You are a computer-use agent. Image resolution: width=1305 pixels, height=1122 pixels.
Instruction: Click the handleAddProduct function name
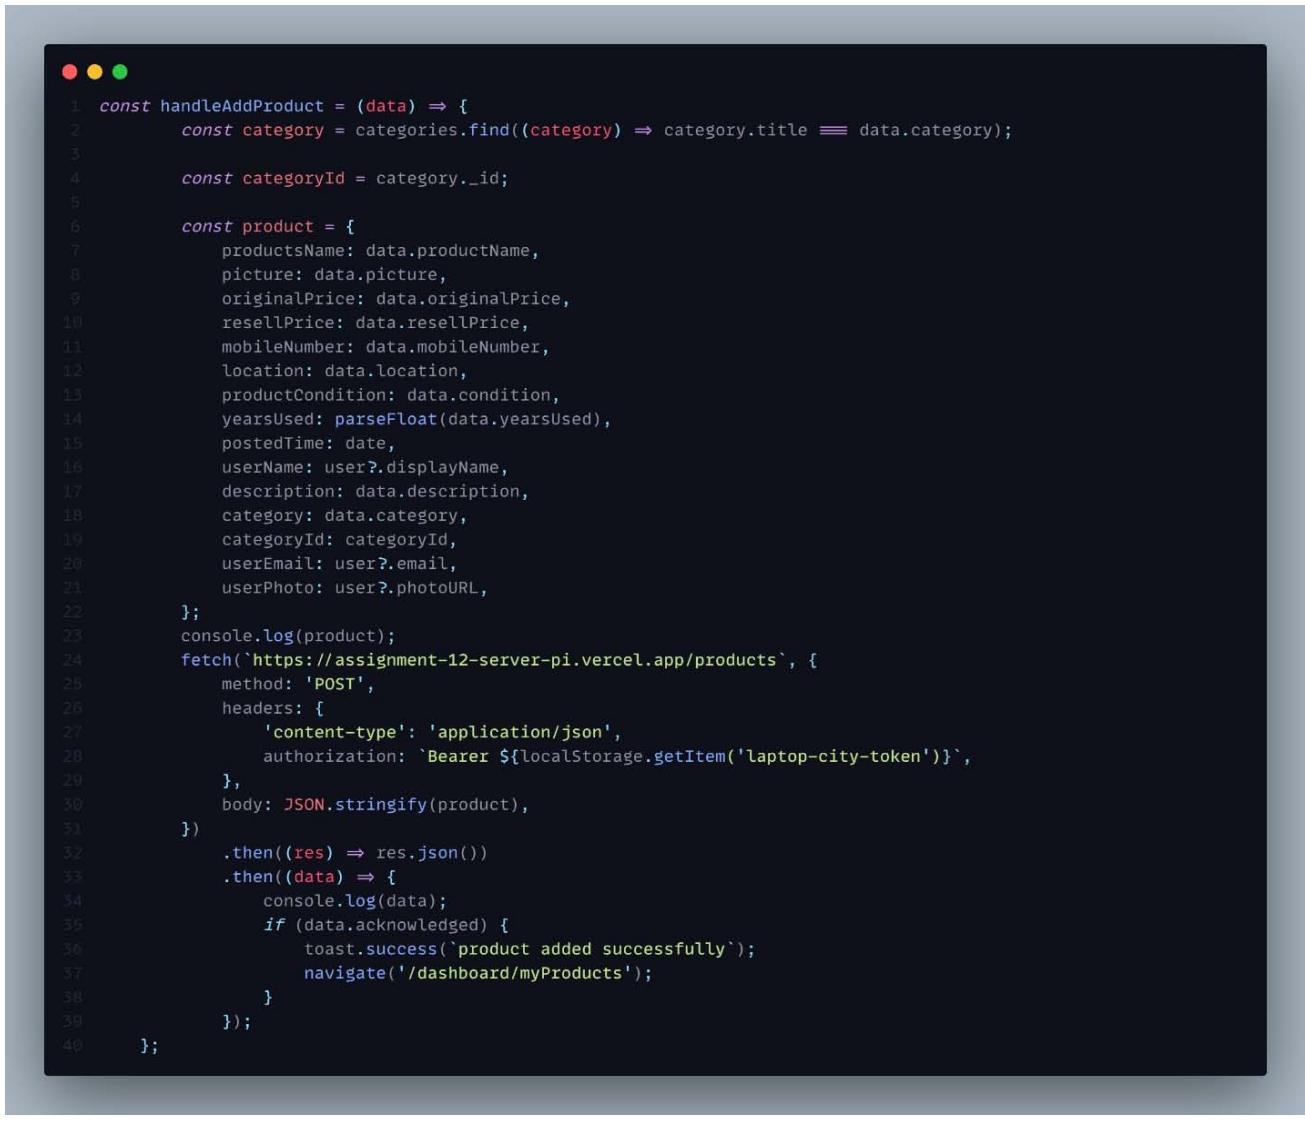click(242, 106)
